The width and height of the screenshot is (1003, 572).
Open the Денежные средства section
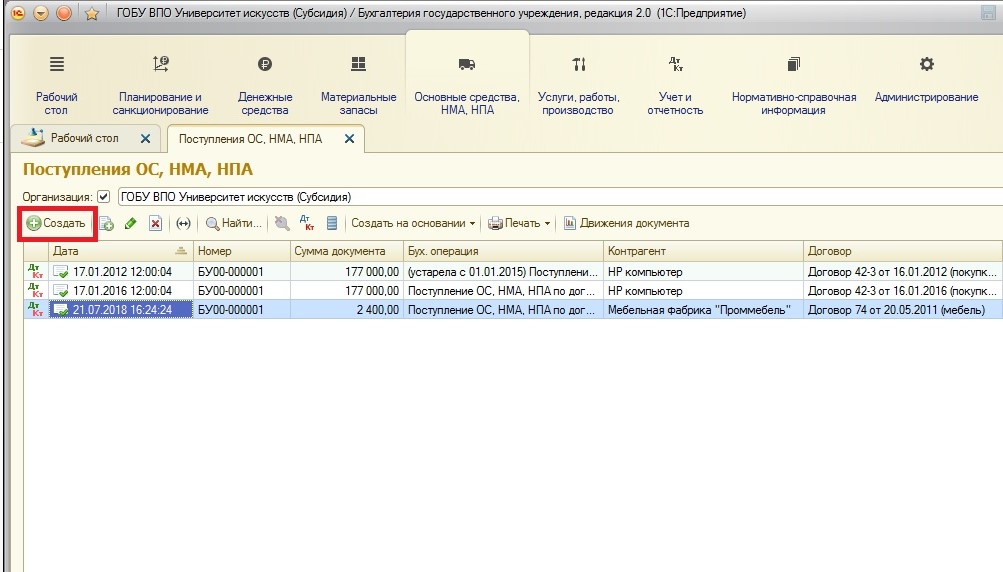click(x=264, y=86)
